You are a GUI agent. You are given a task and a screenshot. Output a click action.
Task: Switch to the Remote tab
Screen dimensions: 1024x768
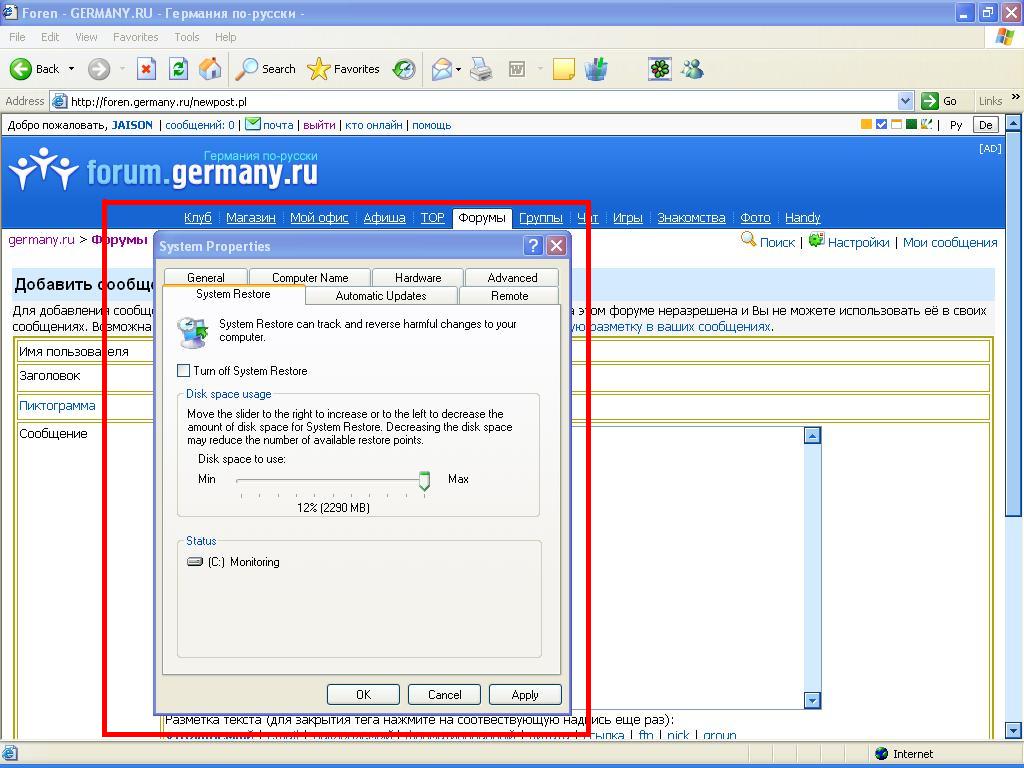(x=509, y=296)
